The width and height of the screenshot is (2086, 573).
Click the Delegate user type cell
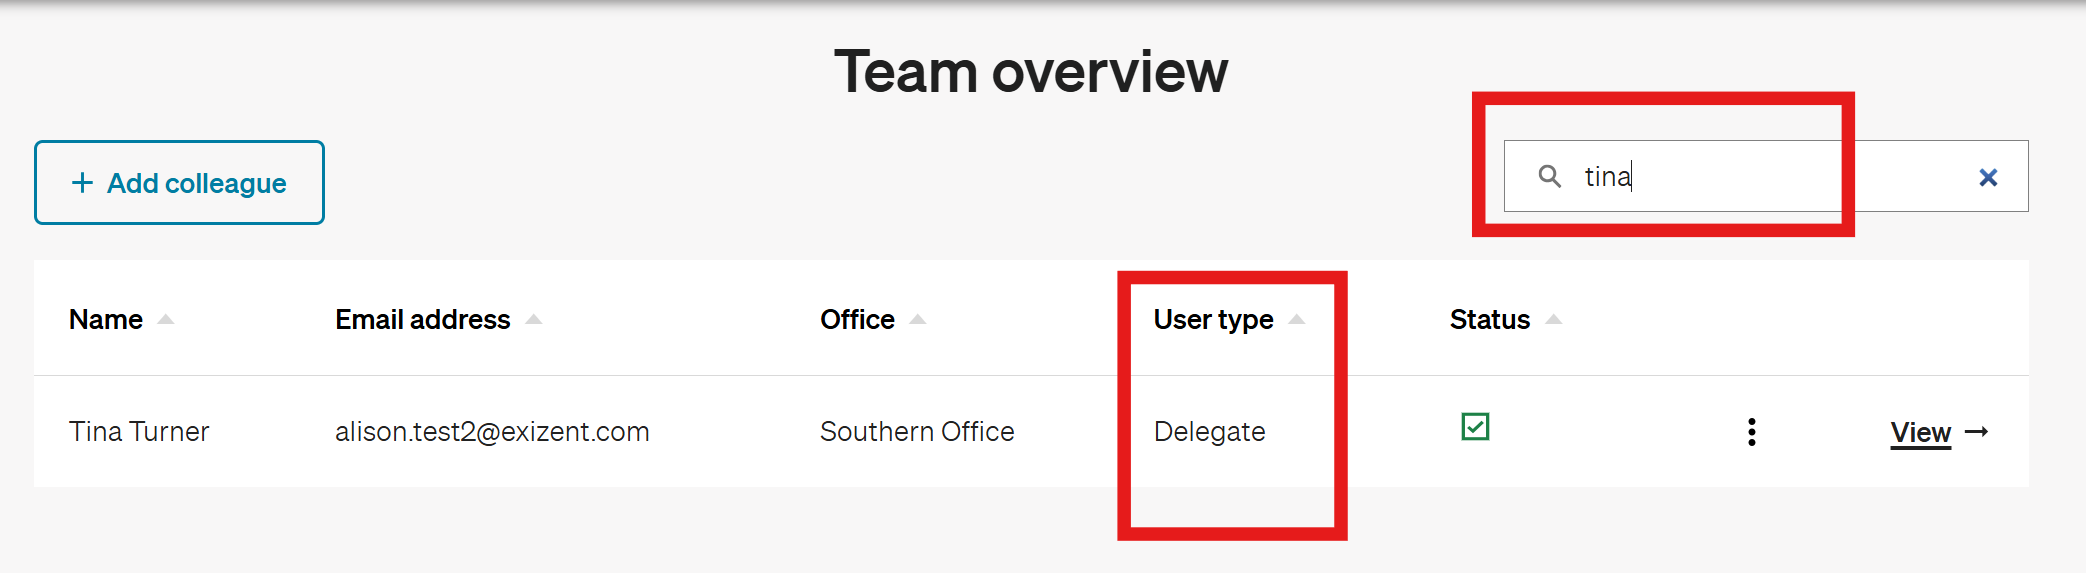pos(1209,431)
